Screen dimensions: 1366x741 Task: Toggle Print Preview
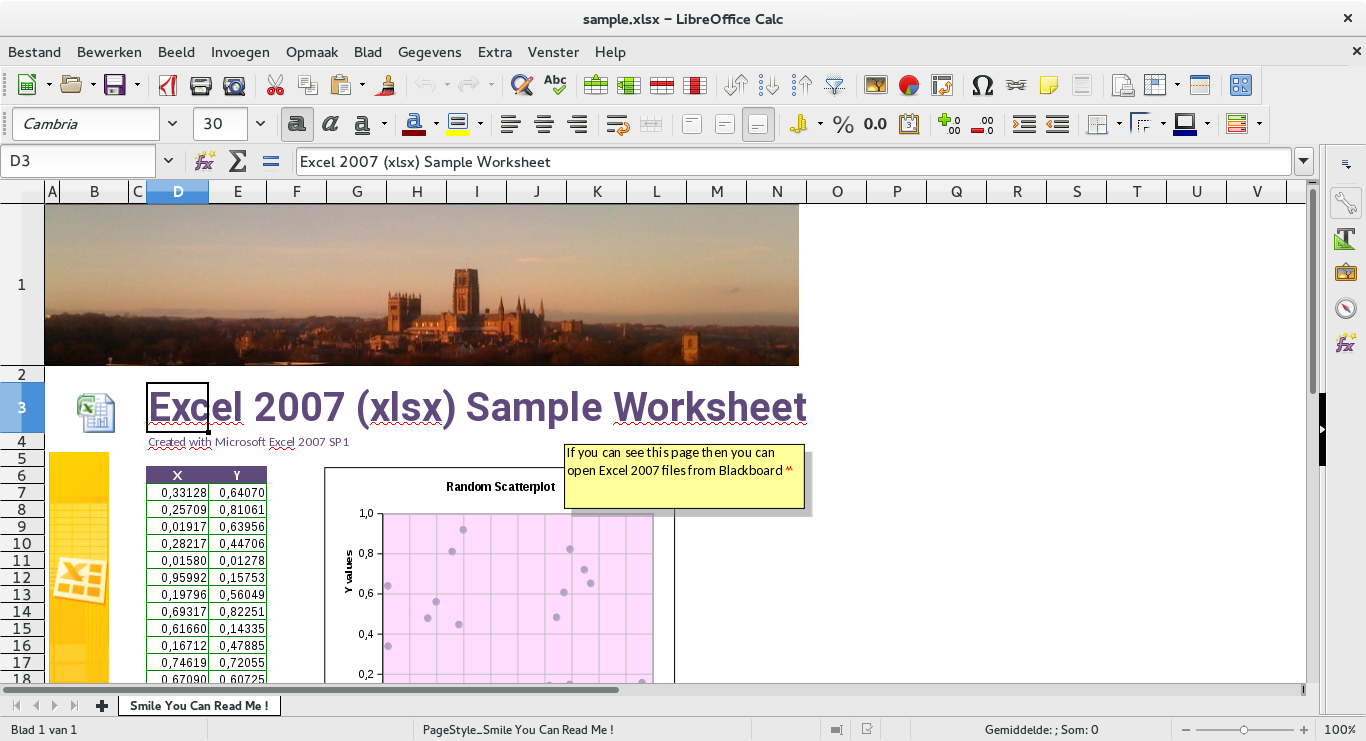234,85
